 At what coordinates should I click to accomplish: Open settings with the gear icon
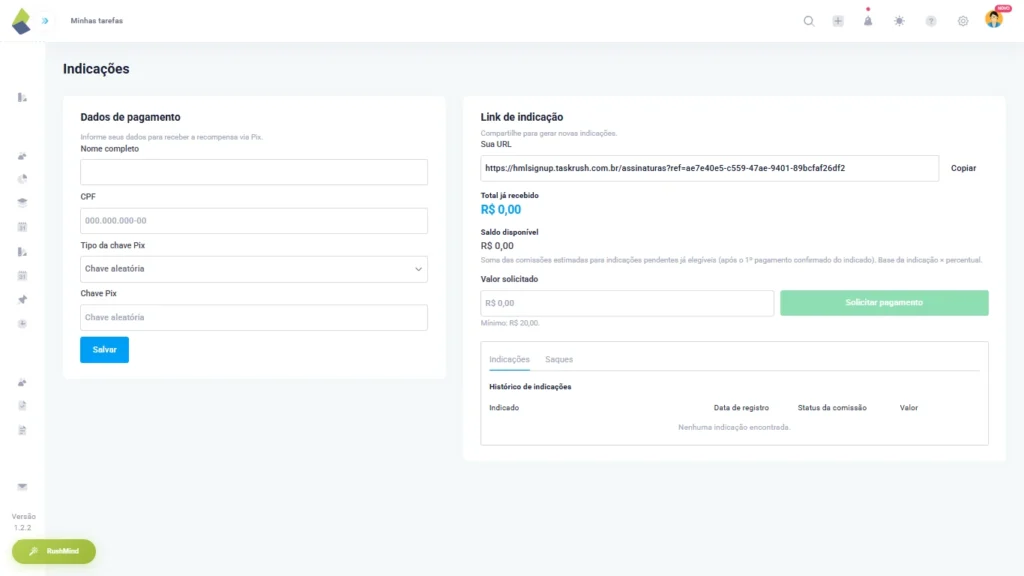point(961,20)
